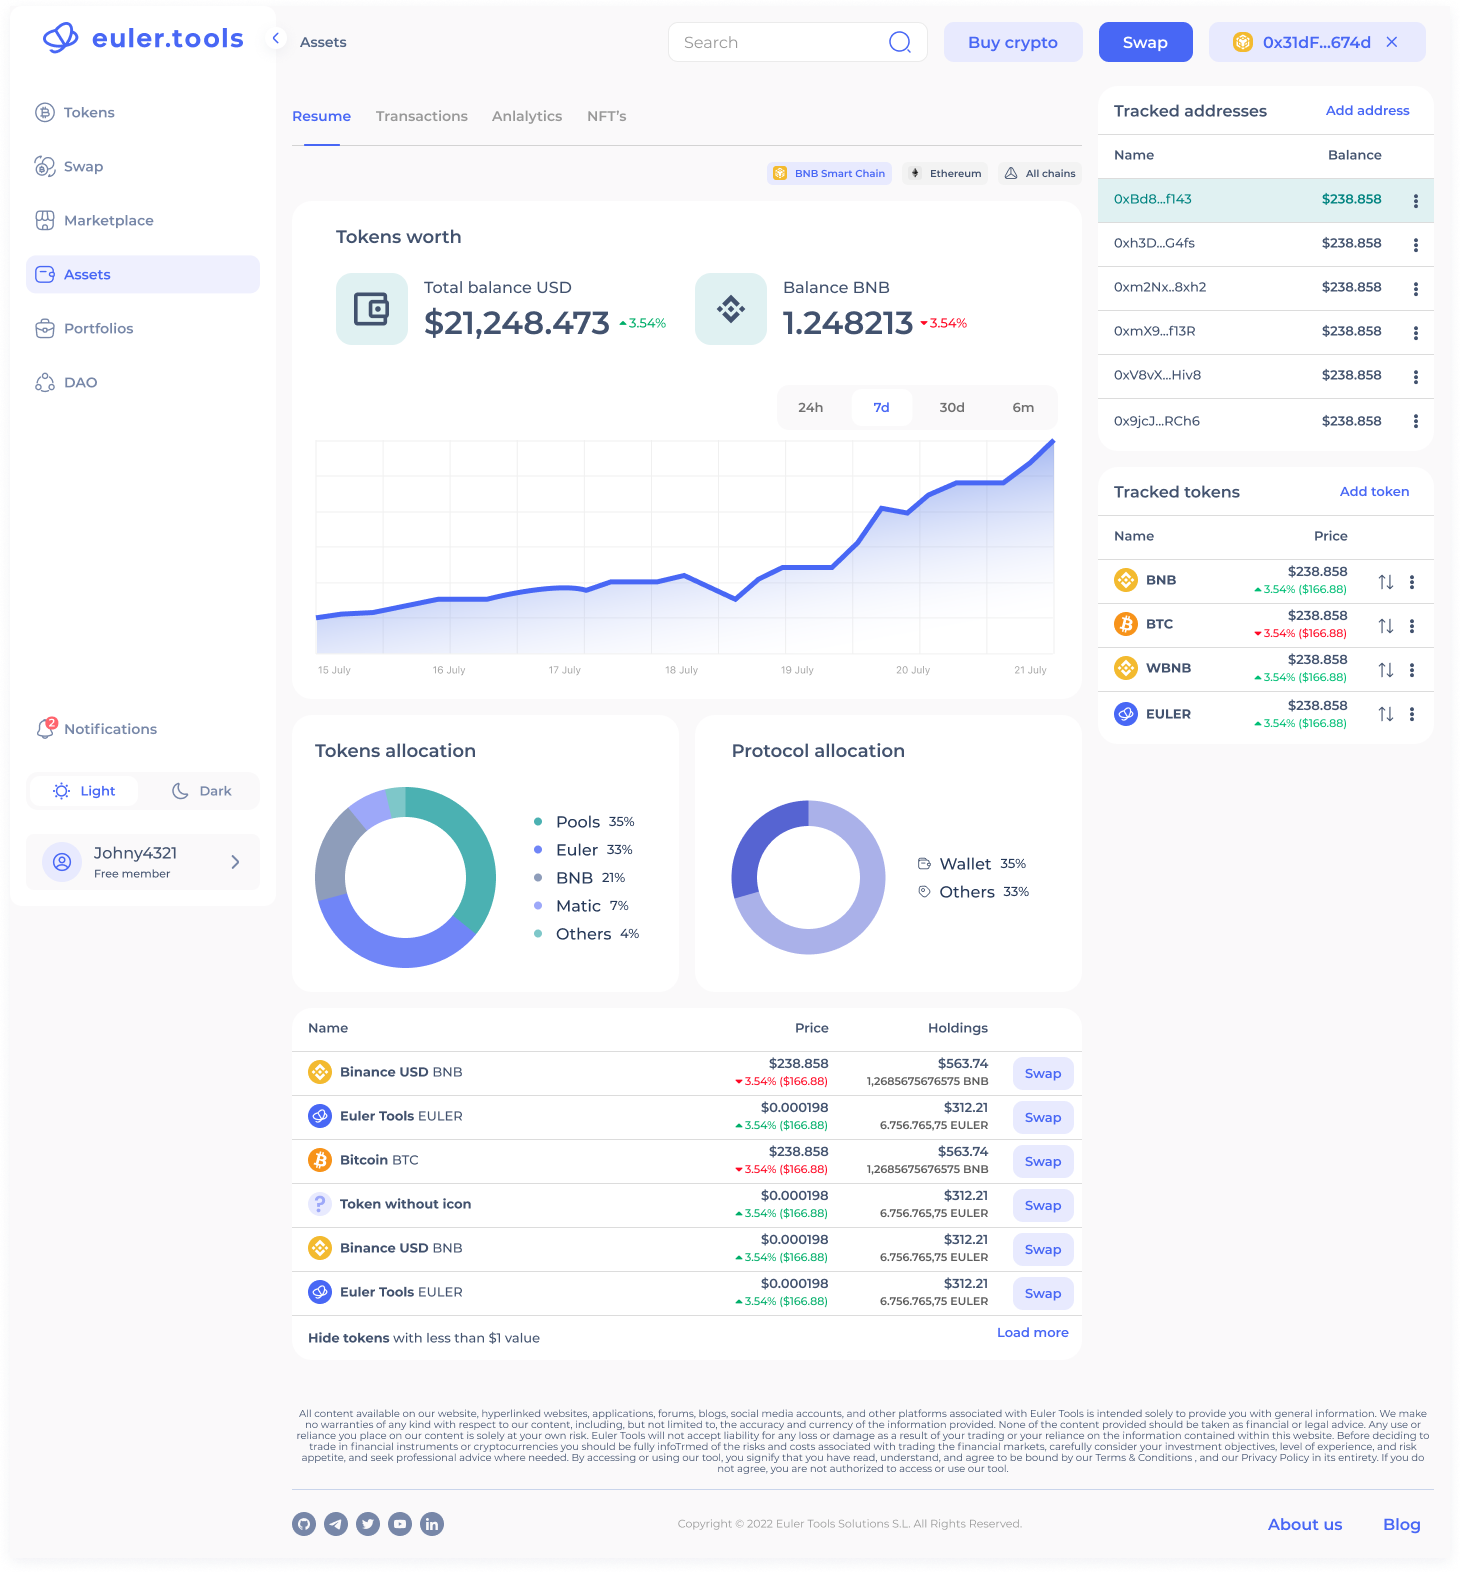Click the Pools teal legend dot

click(538, 822)
